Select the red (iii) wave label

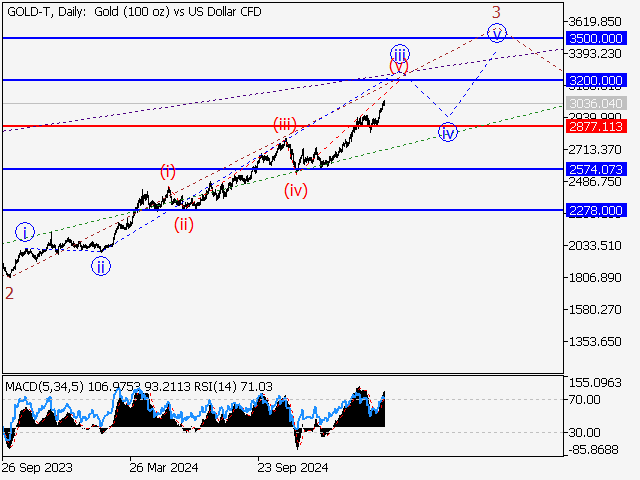click(x=286, y=124)
